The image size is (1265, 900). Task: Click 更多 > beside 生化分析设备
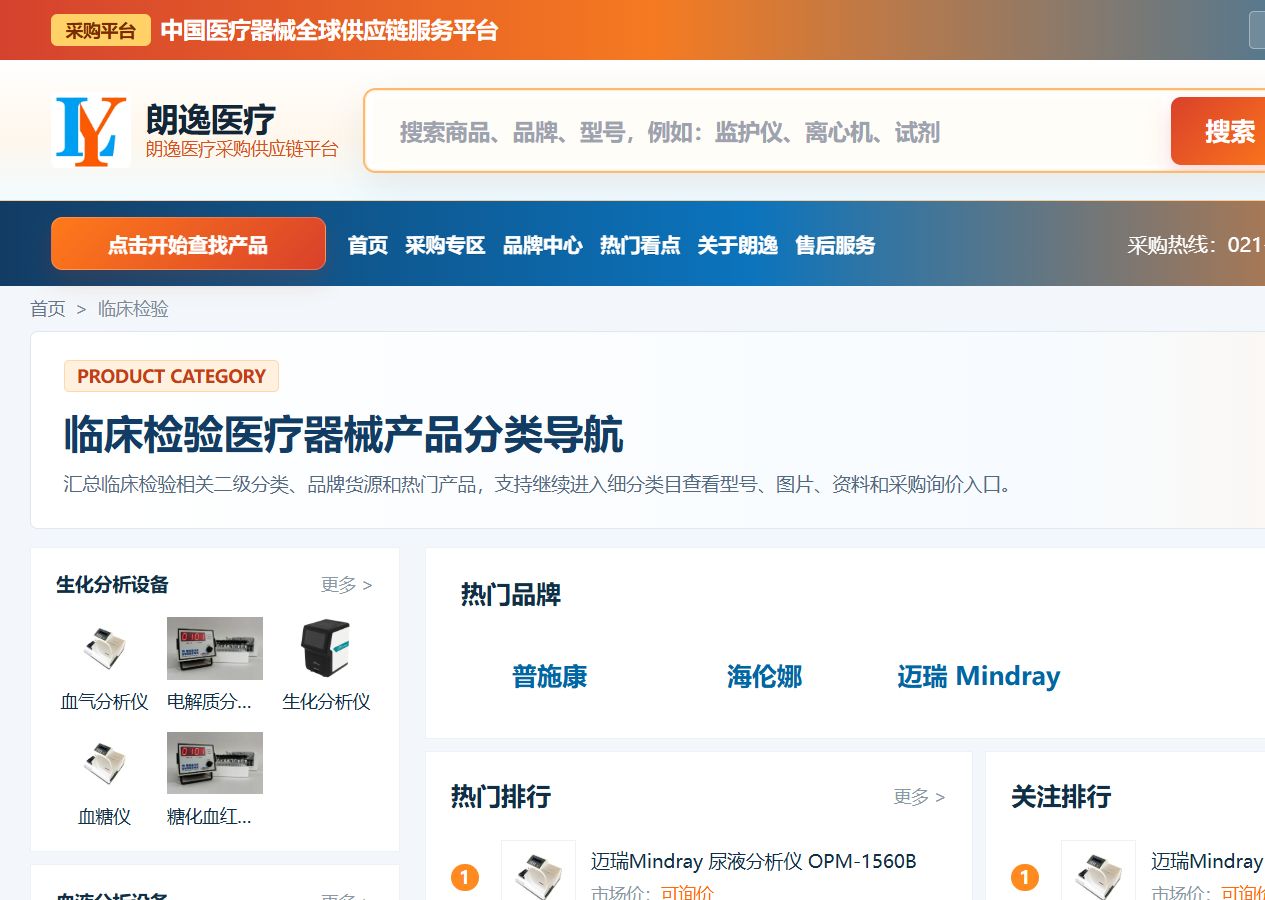(x=347, y=585)
